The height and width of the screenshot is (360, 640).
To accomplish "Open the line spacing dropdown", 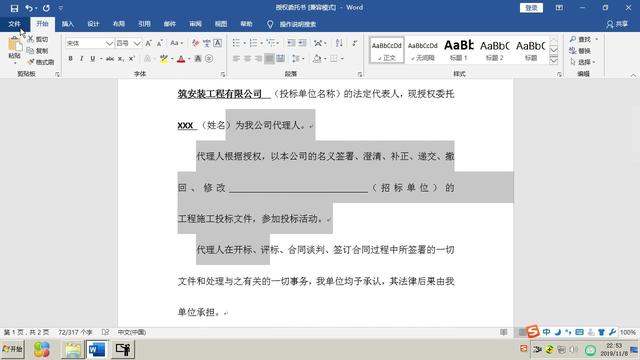I will (x=298, y=59).
